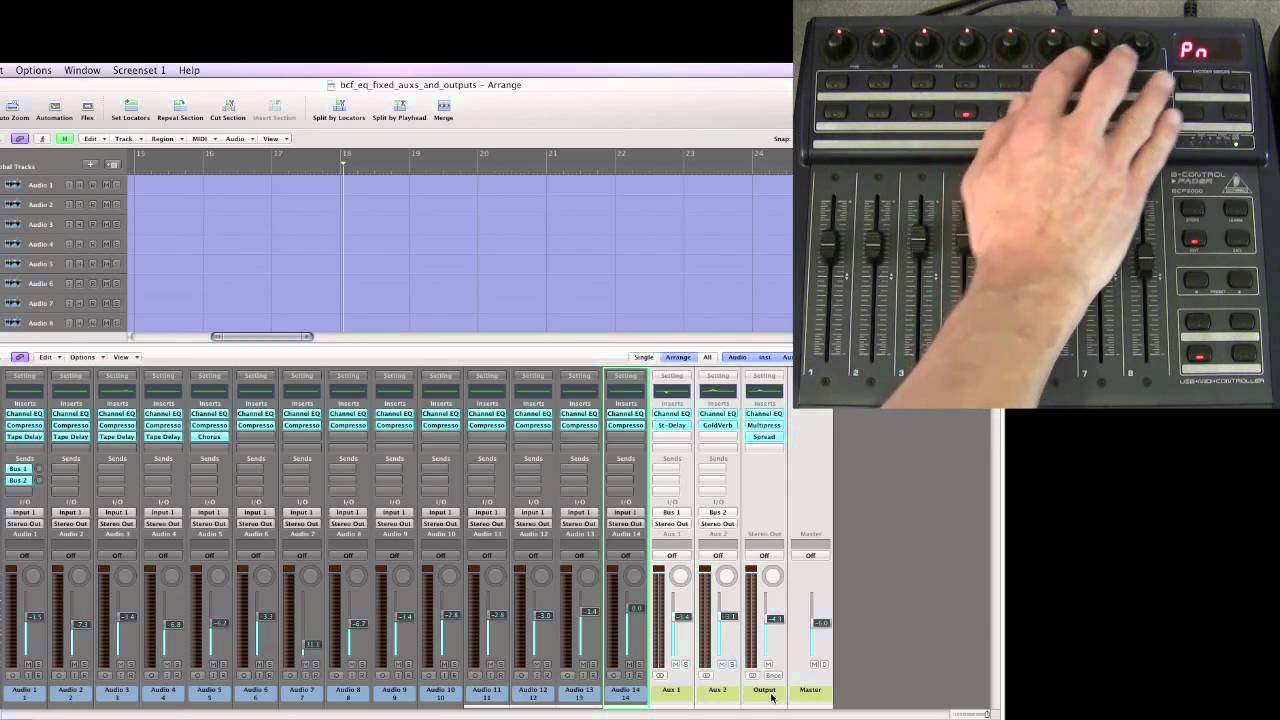The height and width of the screenshot is (720, 1280).
Task: Record-enable the Audio 2 track in Arrange
Action: point(93,205)
